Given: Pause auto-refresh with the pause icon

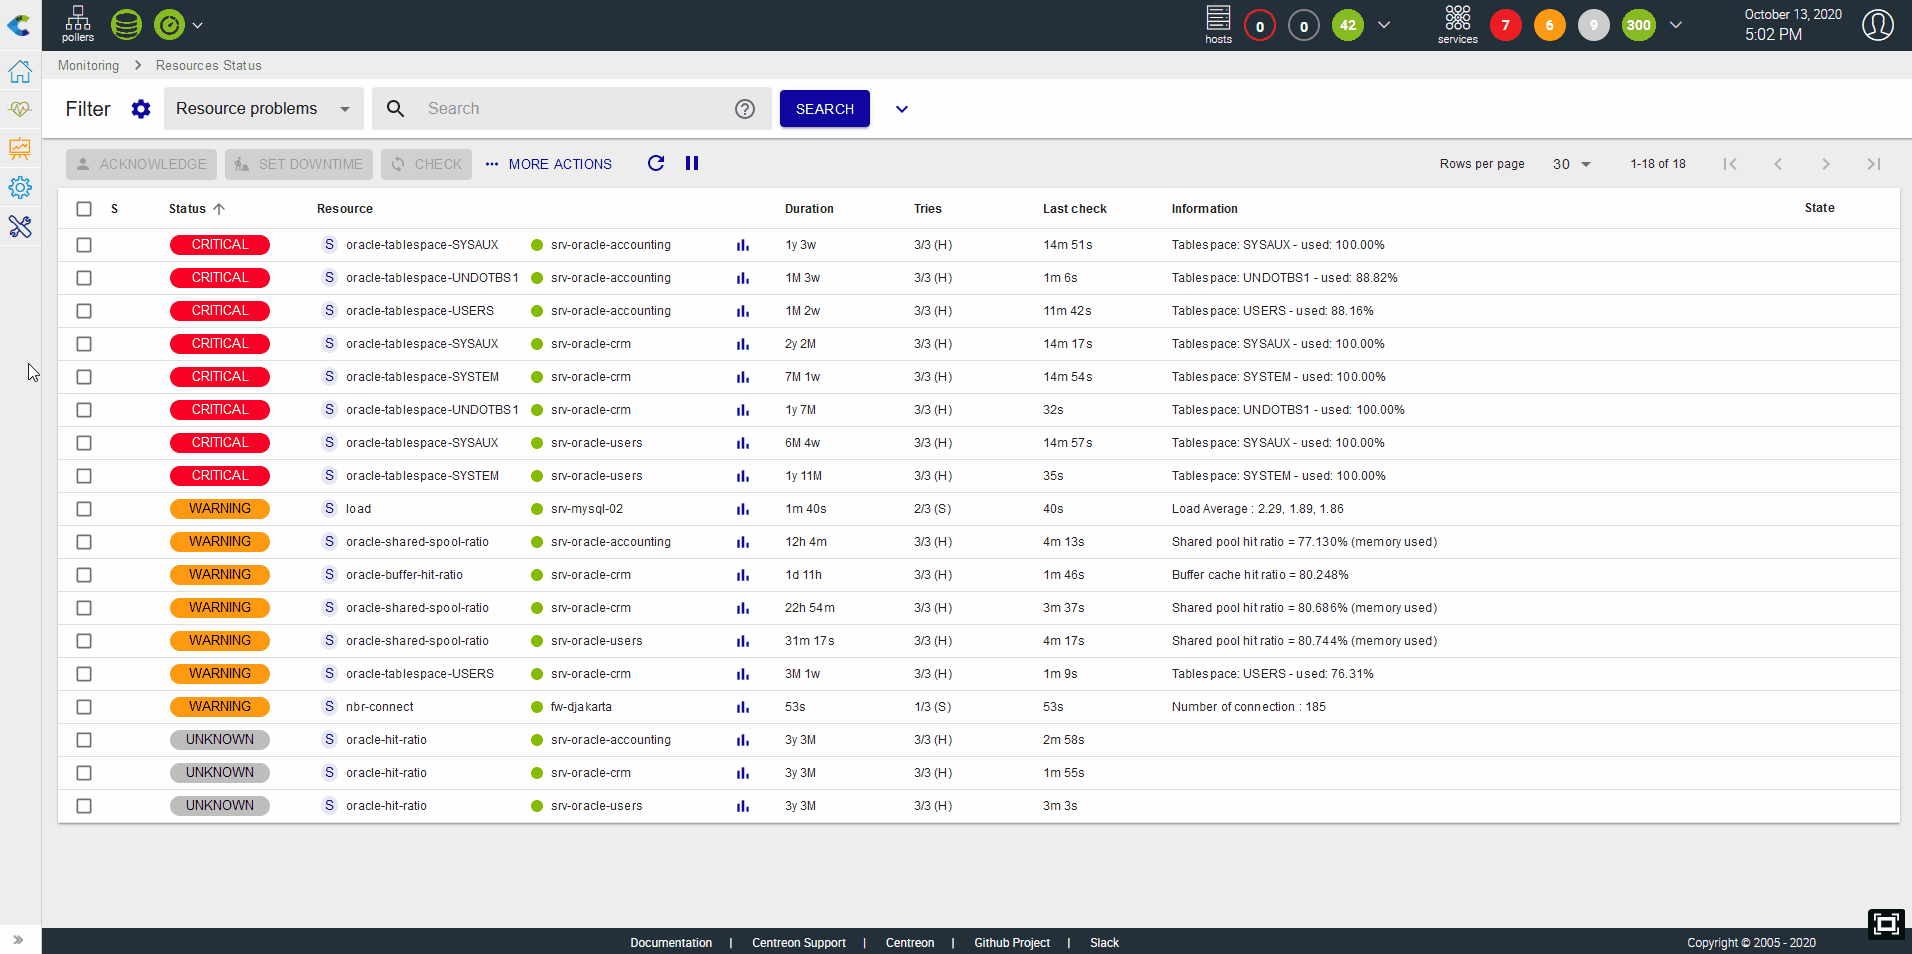Looking at the screenshot, I should [x=692, y=164].
